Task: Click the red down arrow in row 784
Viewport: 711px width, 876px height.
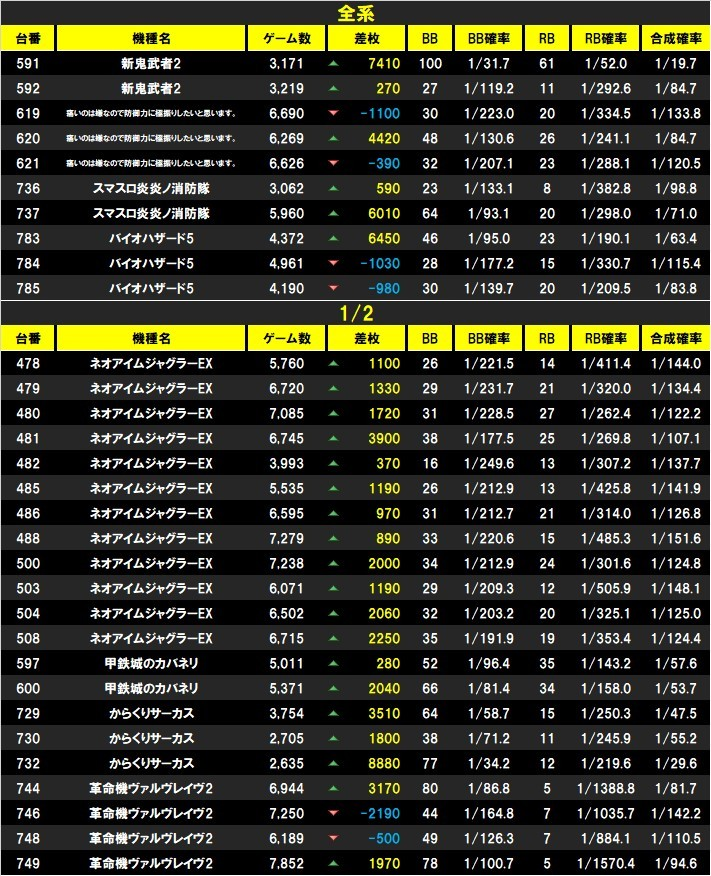Action: click(x=333, y=263)
